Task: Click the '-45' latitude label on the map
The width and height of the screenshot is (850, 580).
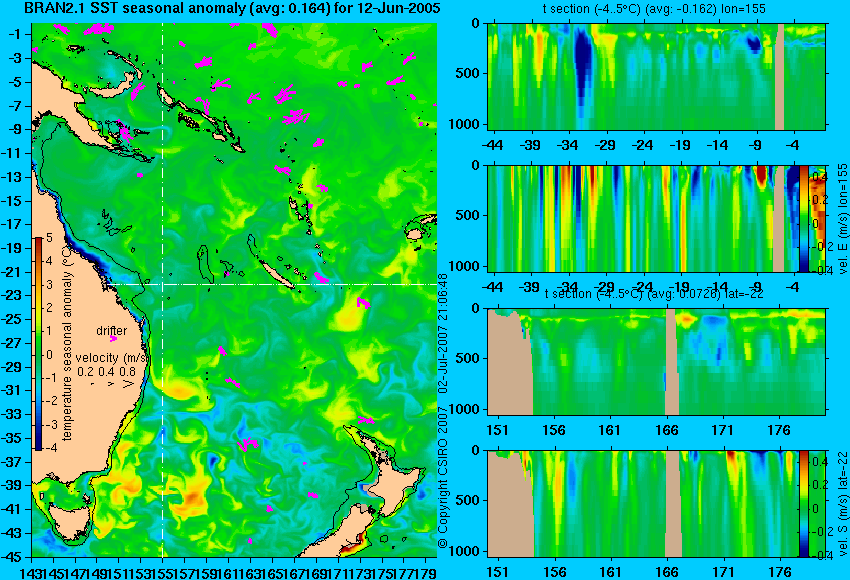Action: [12, 557]
